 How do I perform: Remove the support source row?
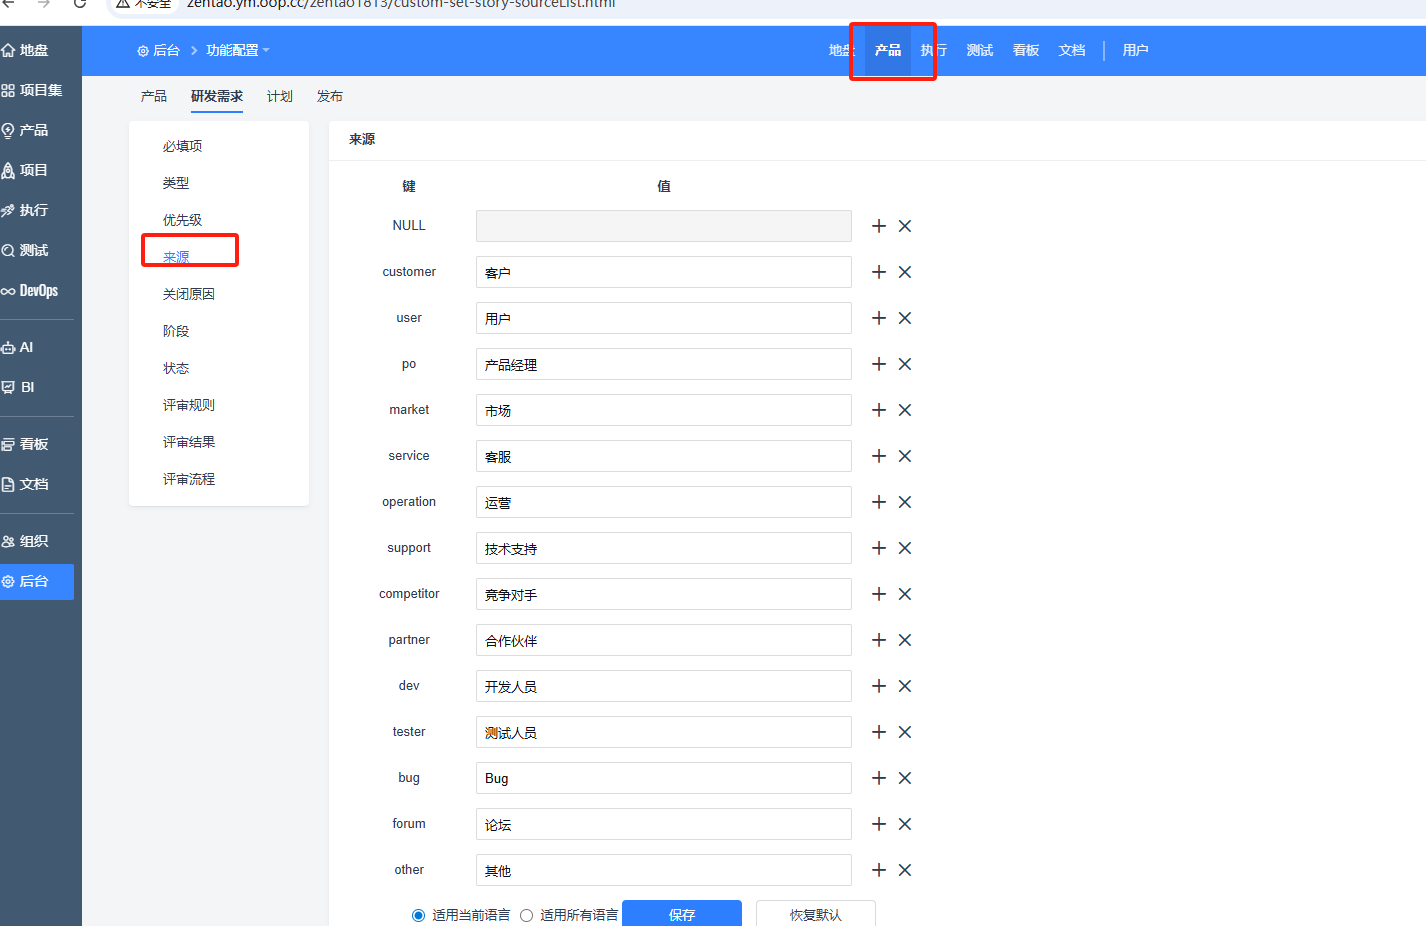905,548
